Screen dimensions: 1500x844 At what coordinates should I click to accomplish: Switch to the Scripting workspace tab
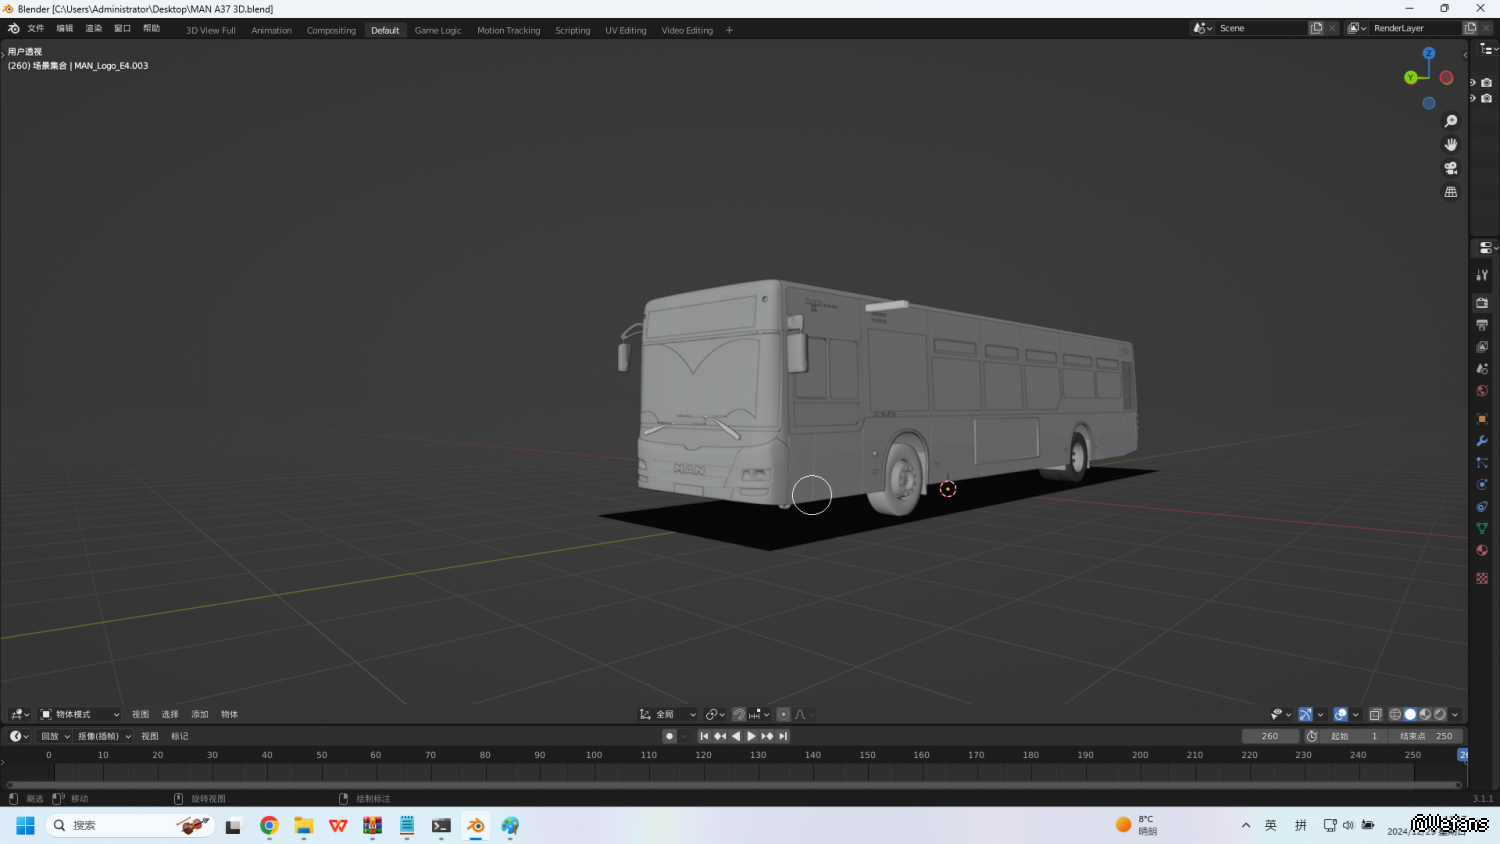coord(572,30)
